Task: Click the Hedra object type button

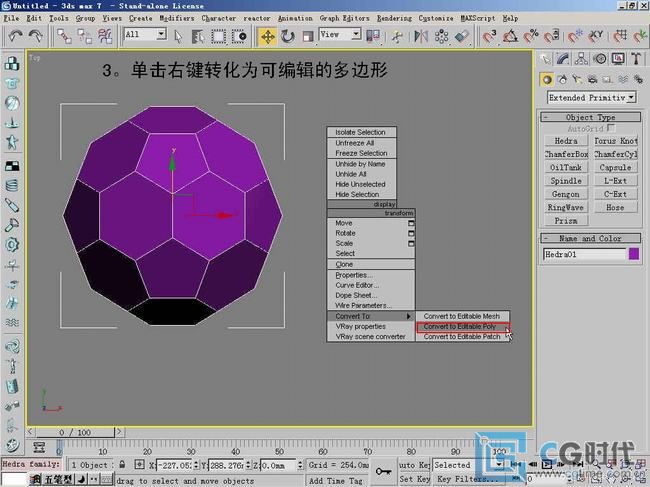Action: click(x=566, y=141)
